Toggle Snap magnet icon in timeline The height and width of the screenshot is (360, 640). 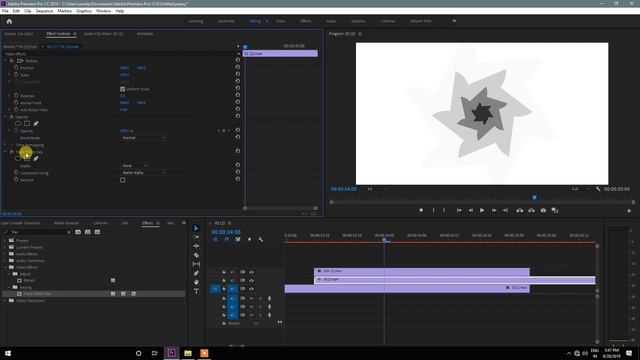[227, 239]
